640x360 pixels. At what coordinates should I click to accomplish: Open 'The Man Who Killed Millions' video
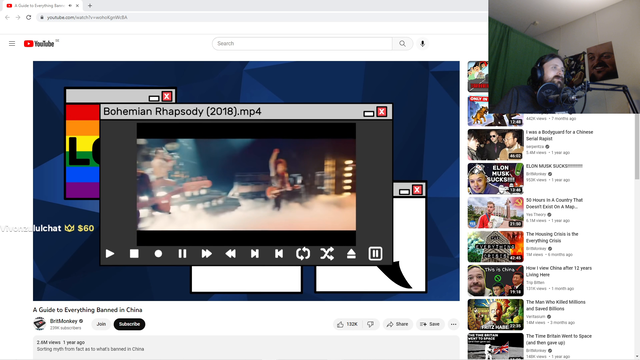click(556, 305)
